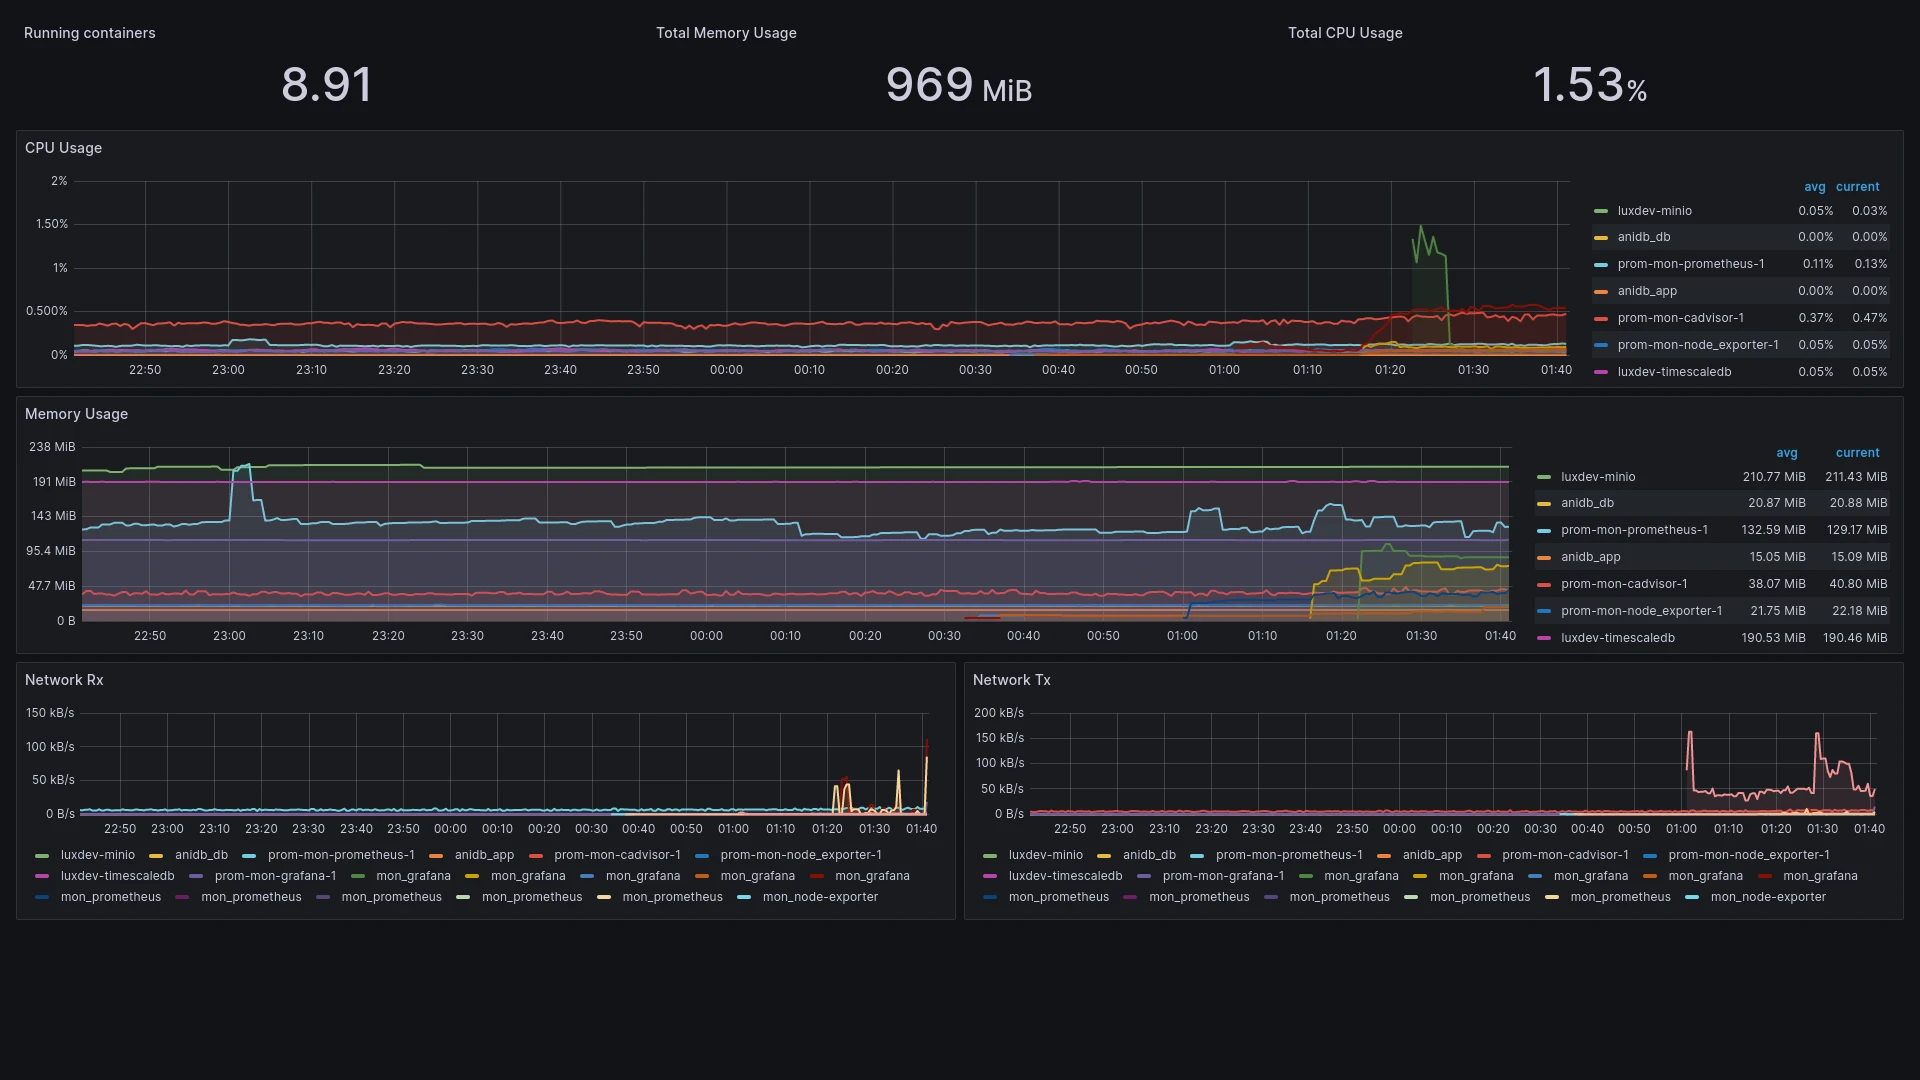Click anidb_app color swatch in Memory Usage legend

tap(1544, 558)
